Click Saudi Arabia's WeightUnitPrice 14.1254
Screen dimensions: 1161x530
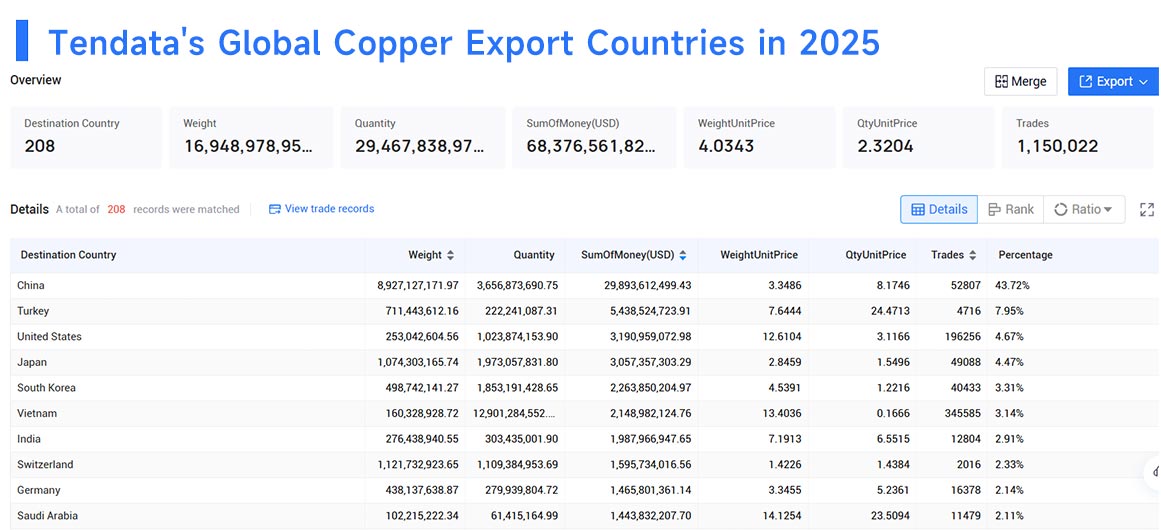[x=780, y=515]
